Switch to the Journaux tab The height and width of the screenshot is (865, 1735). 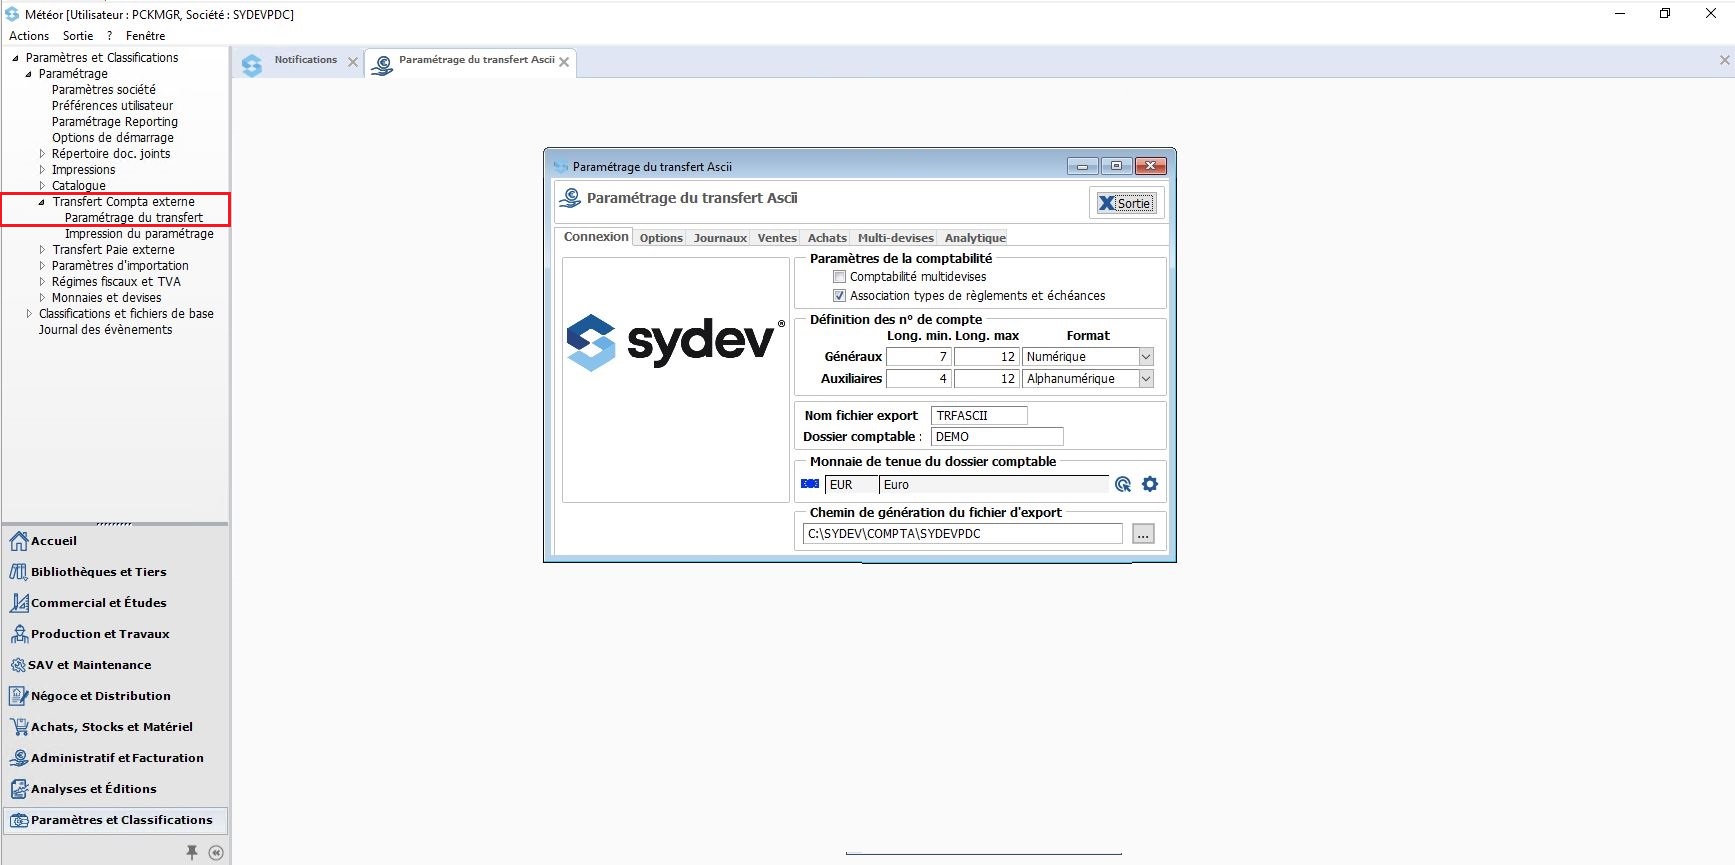[x=720, y=238]
